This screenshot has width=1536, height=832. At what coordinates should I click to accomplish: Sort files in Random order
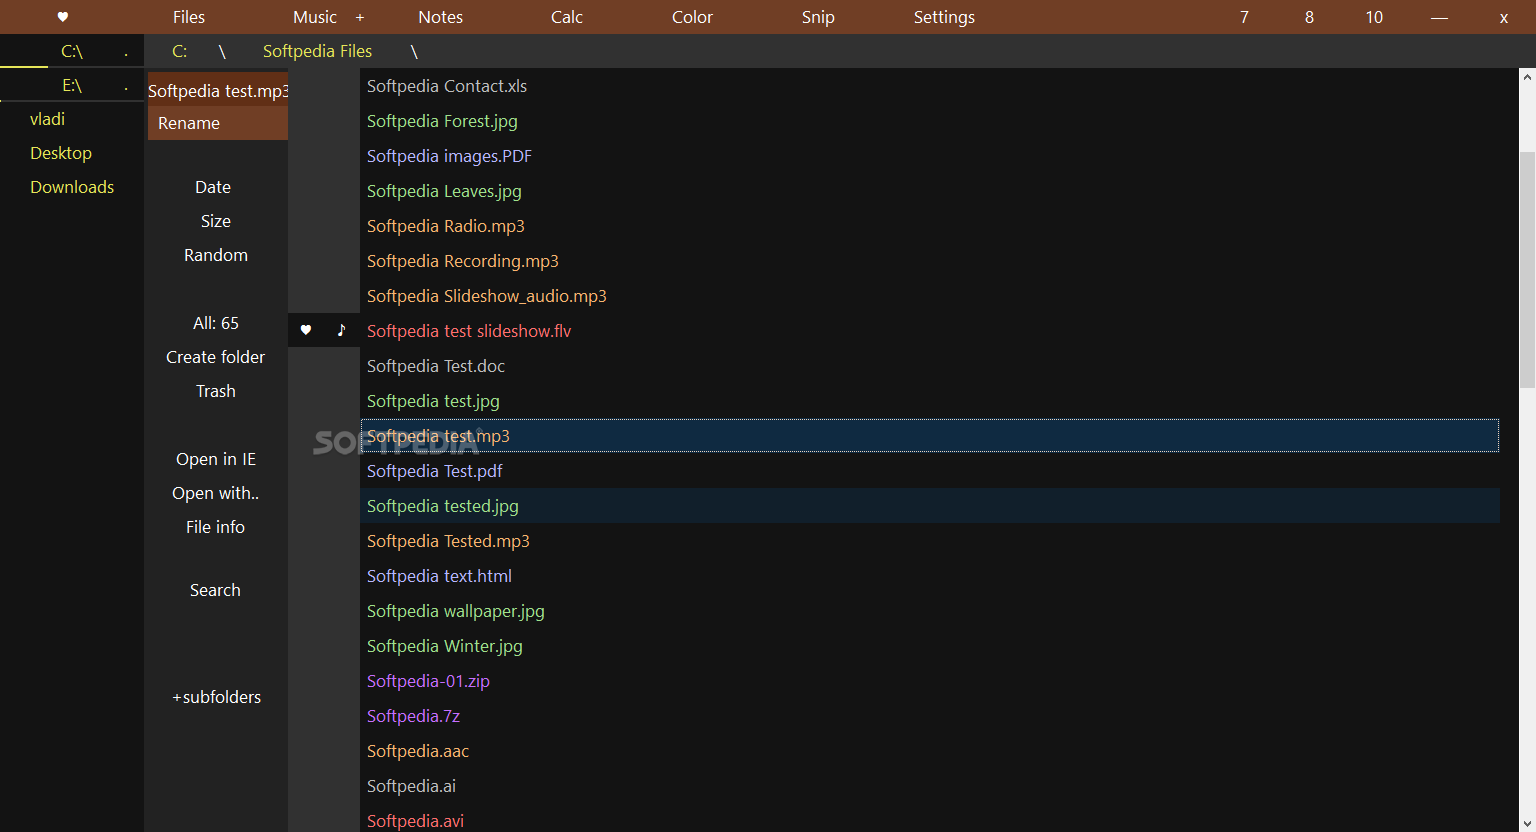(x=216, y=255)
